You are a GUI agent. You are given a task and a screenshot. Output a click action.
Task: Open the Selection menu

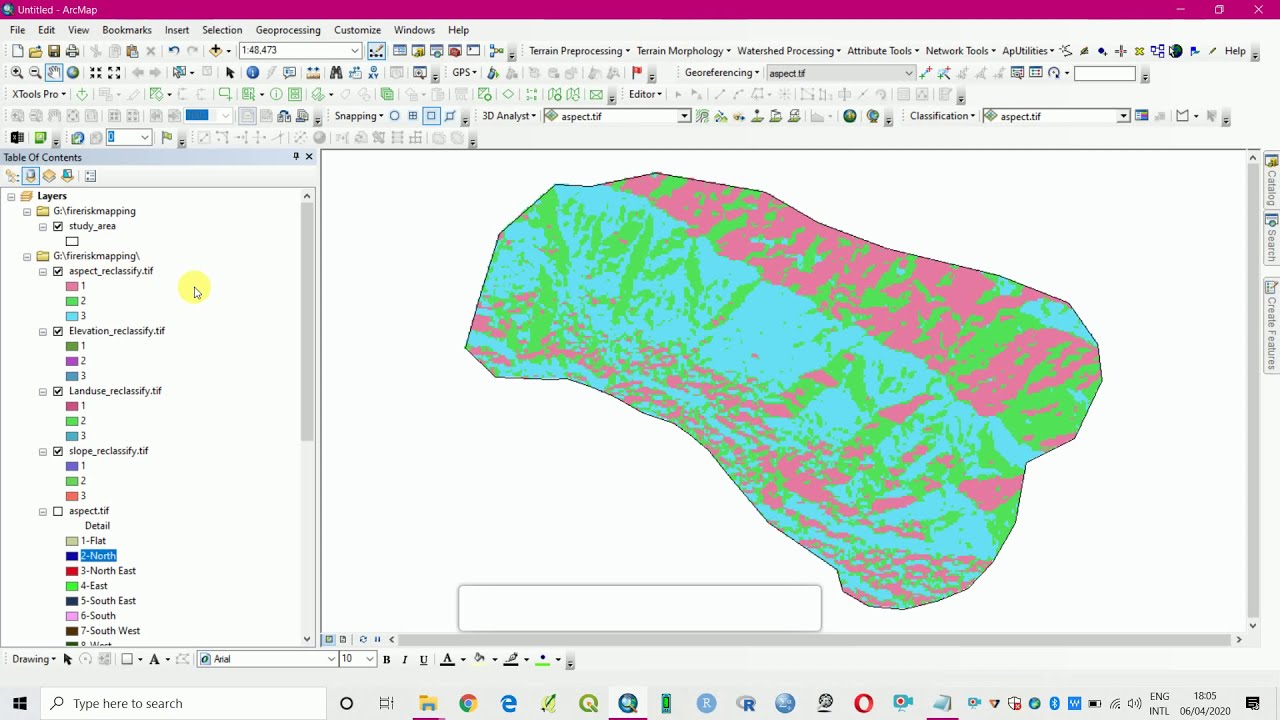[222, 30]
